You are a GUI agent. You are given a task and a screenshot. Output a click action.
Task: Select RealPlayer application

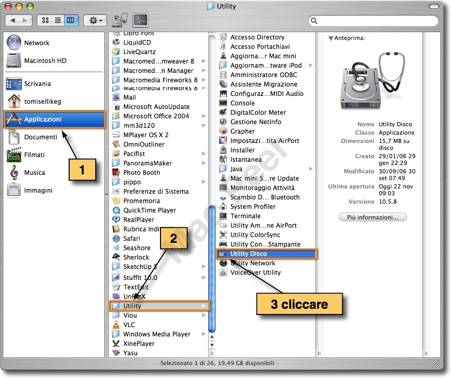click(x=138, y=220)
